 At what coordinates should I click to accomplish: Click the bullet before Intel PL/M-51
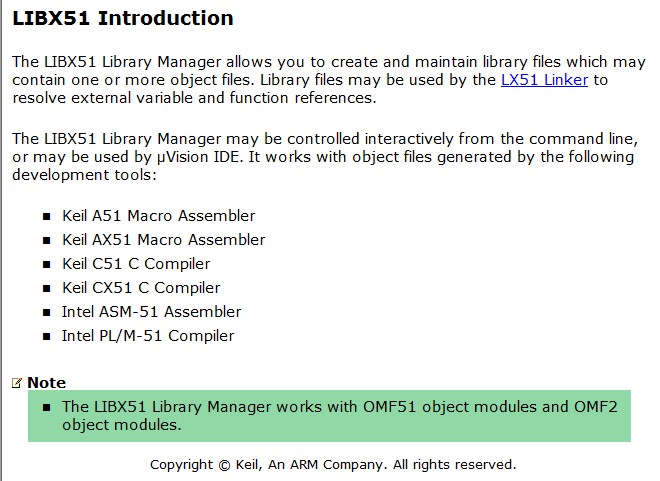tap(46, 337)
